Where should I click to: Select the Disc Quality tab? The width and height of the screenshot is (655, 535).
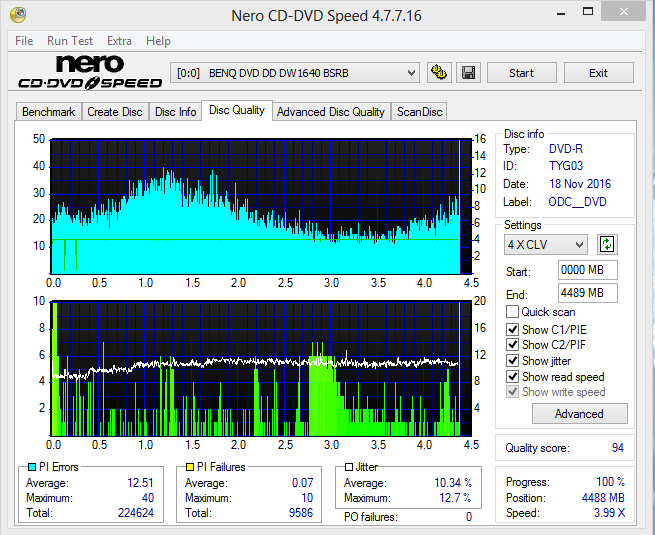pyautogui.click(x=237, y=110)
